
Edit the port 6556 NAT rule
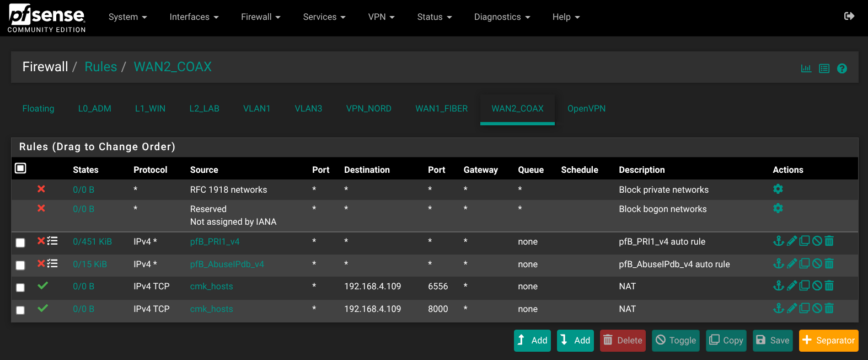pos(792,286)
